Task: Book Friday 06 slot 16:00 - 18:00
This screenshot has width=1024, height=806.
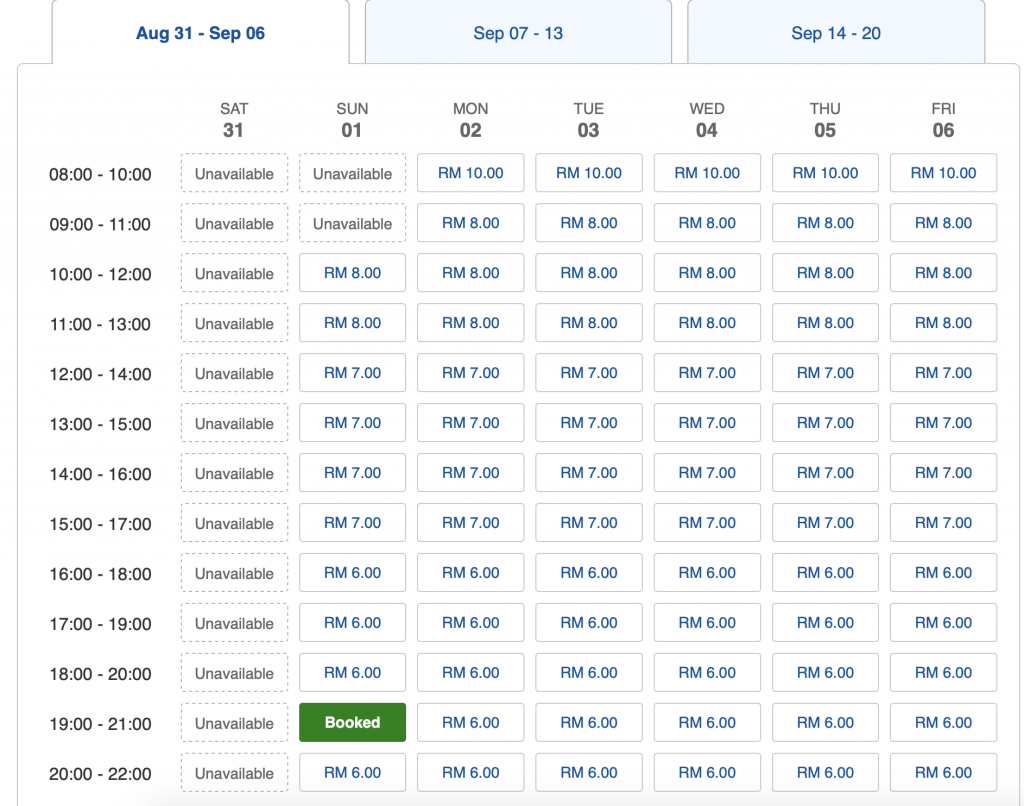Action: 943,573
